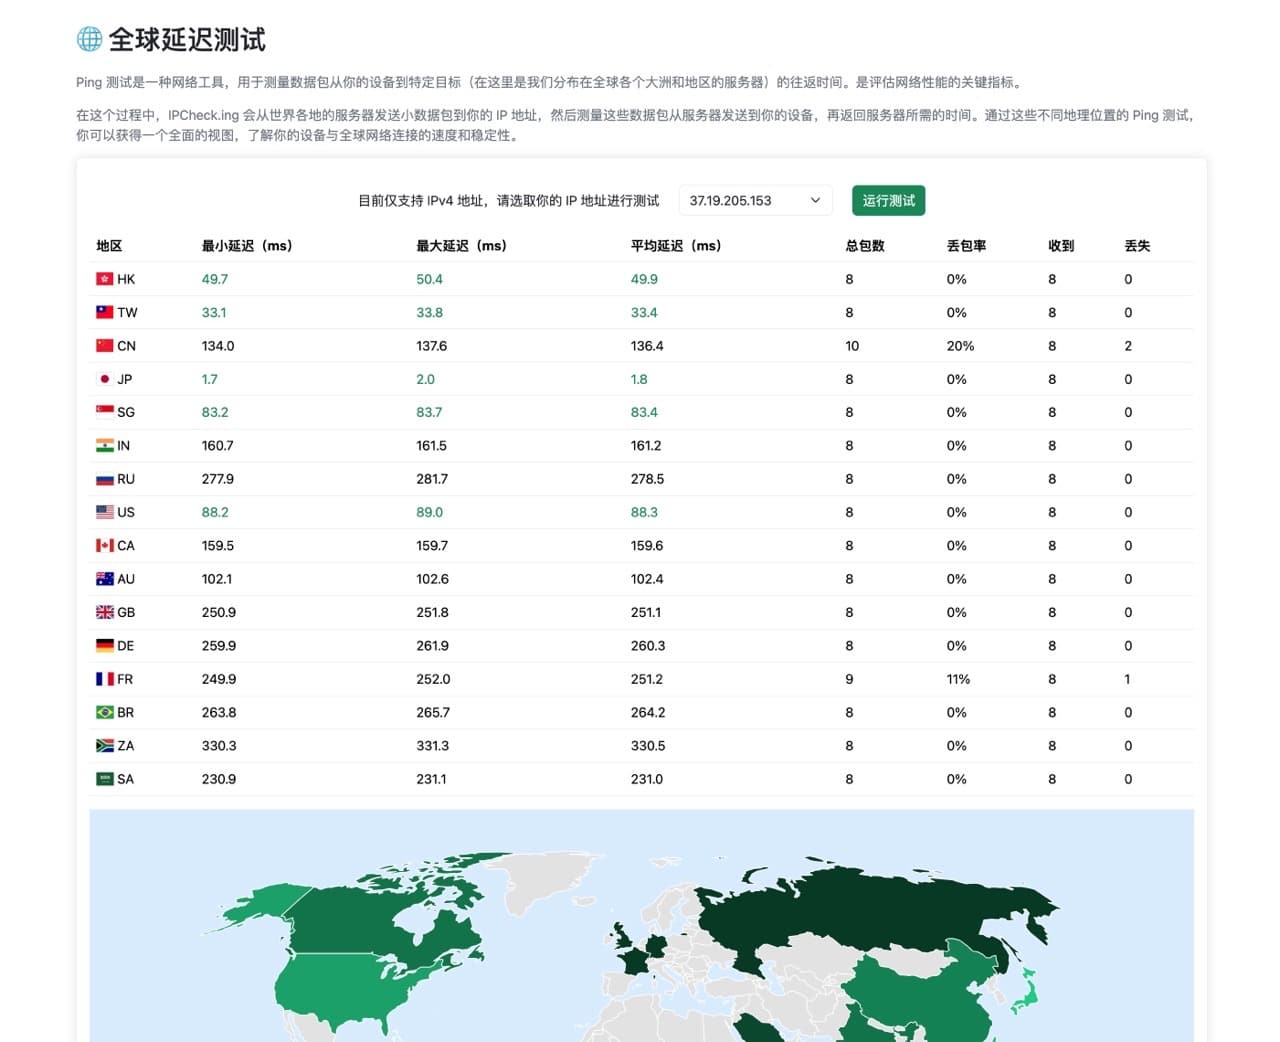This screenshot has height=1042, width=1280.
Task: Click the CA average latency value 159.6
Action: click(647, 546)
